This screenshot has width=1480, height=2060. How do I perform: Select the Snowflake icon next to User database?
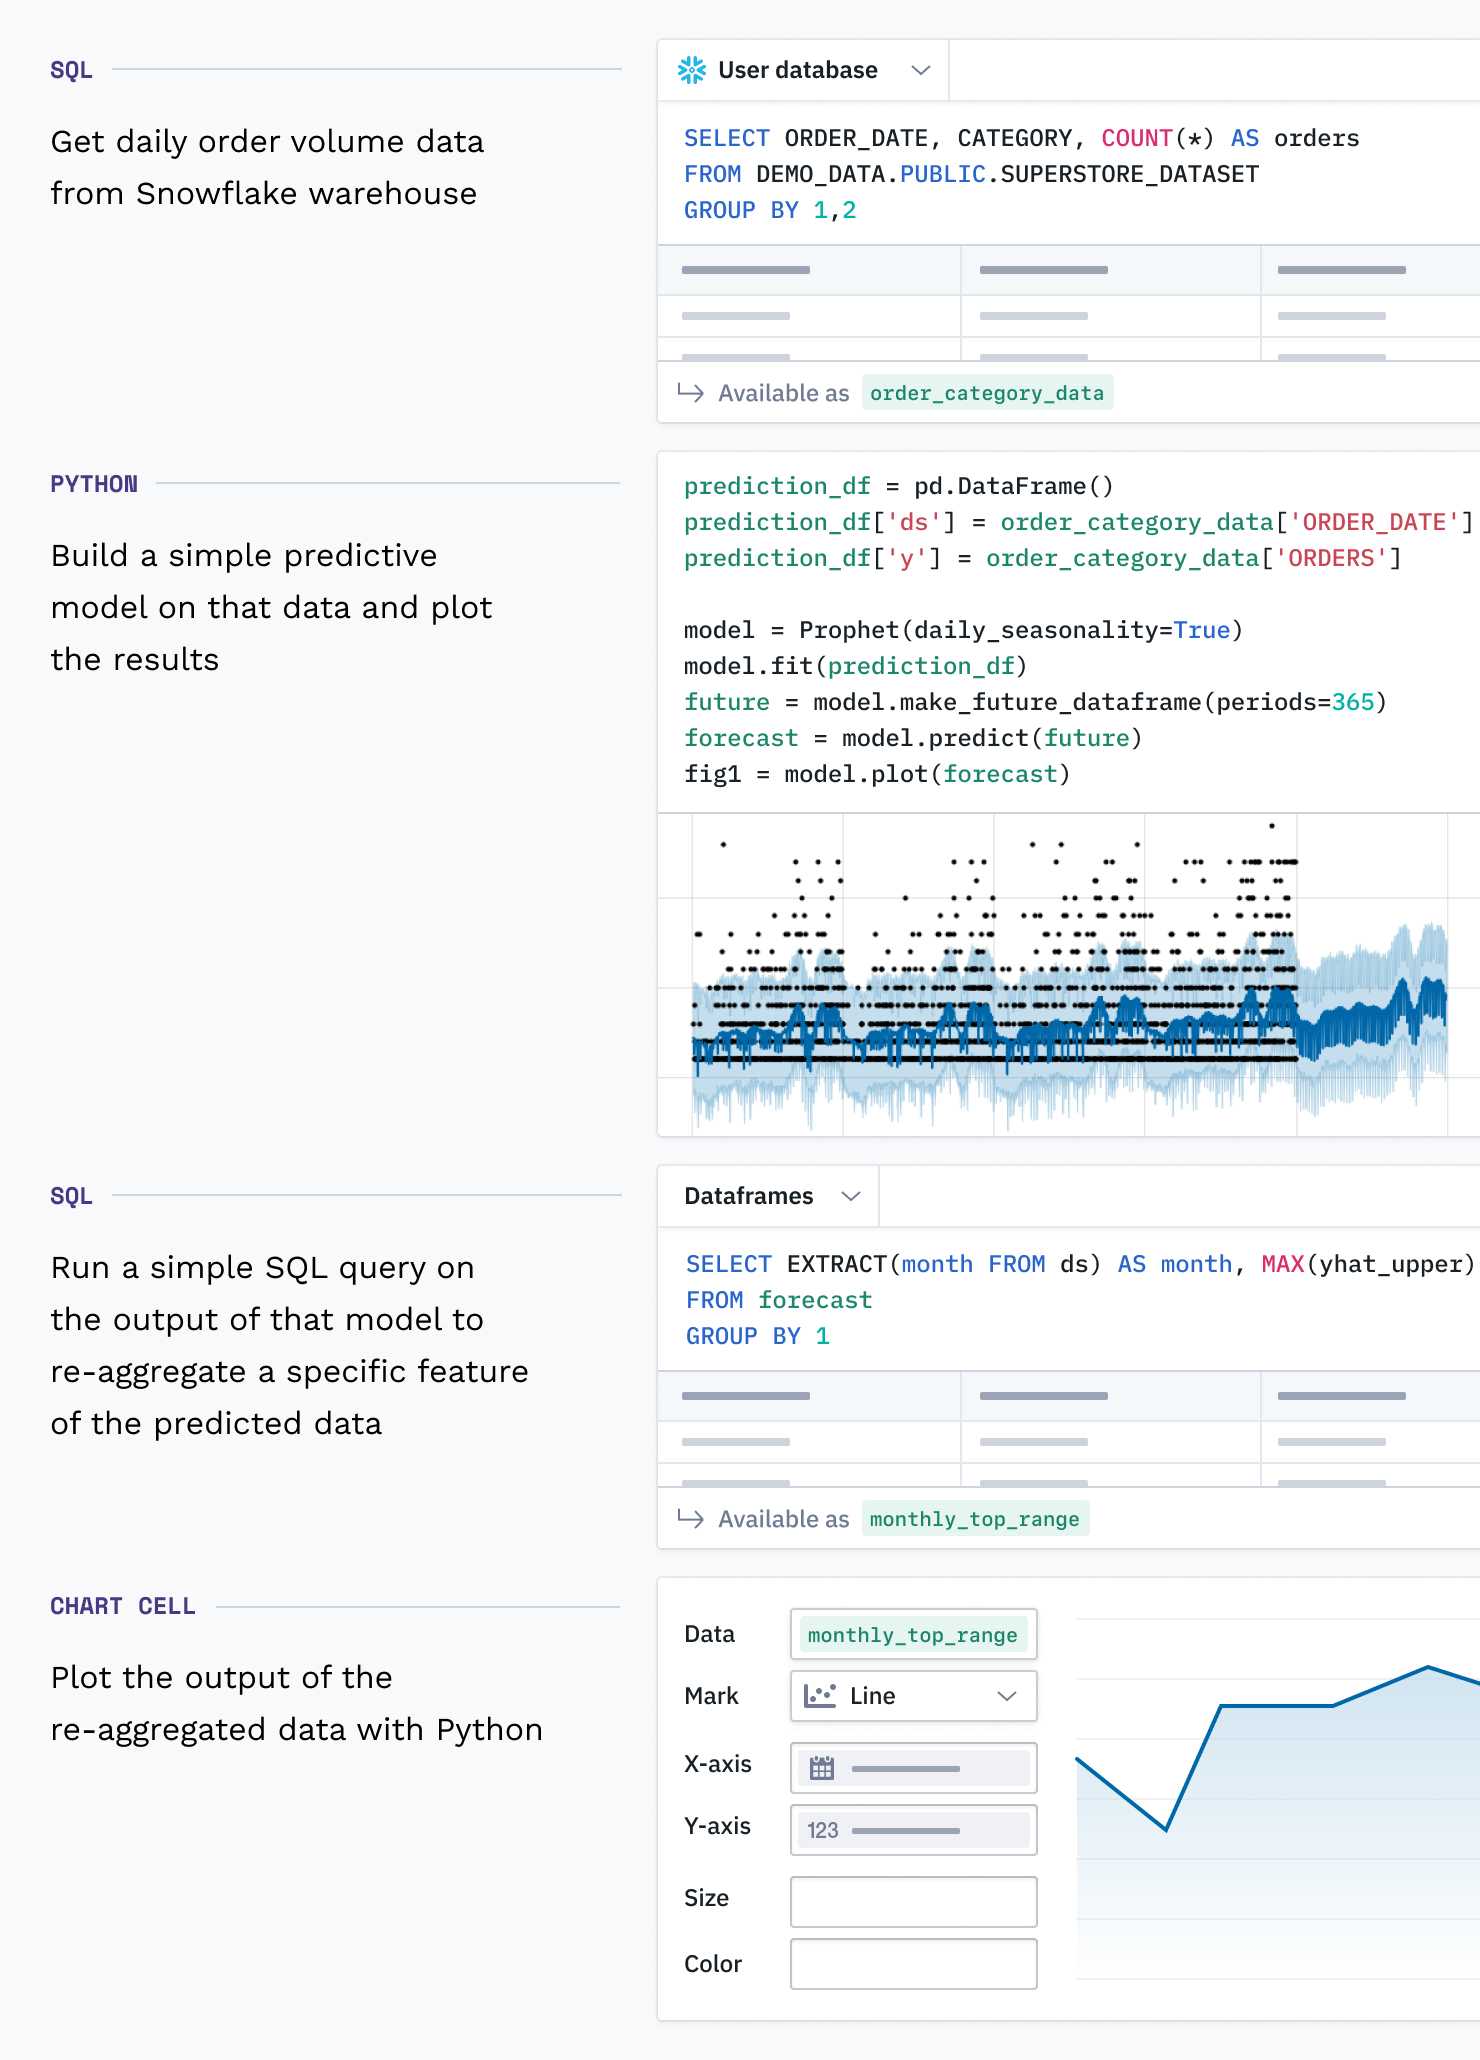[x=692, y=69]
